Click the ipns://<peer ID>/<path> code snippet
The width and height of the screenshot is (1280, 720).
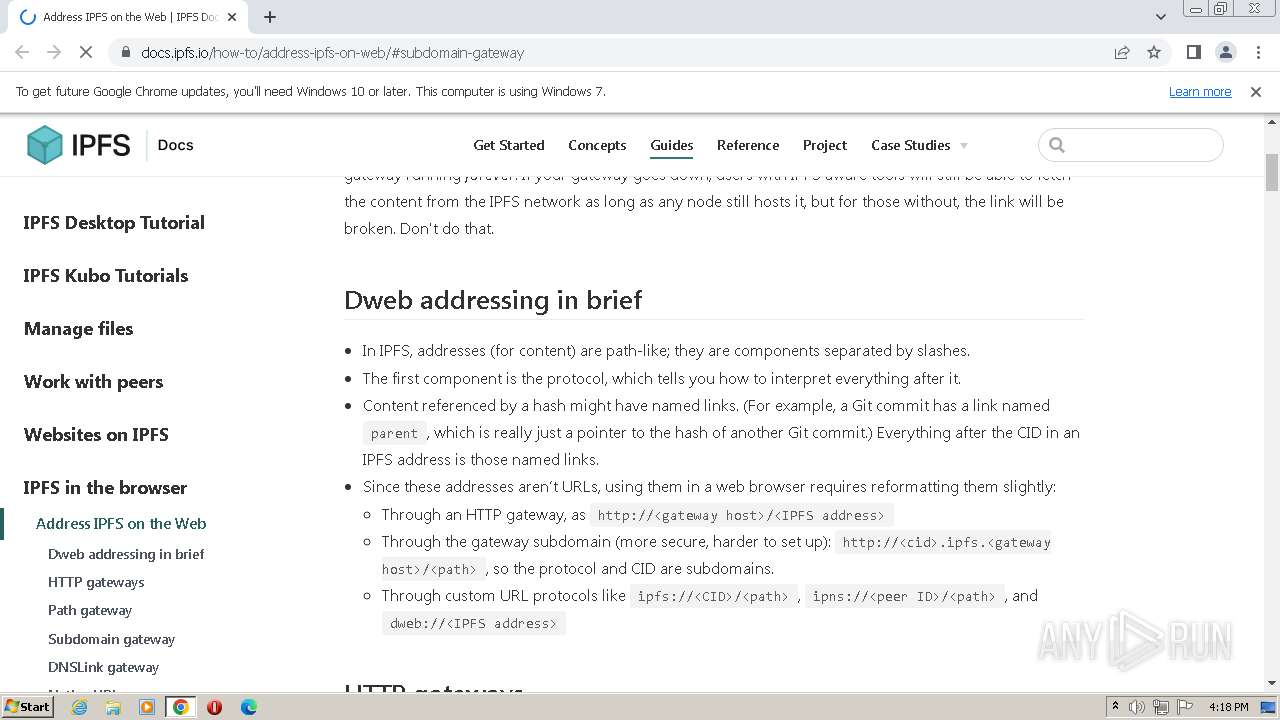(904, 596)
